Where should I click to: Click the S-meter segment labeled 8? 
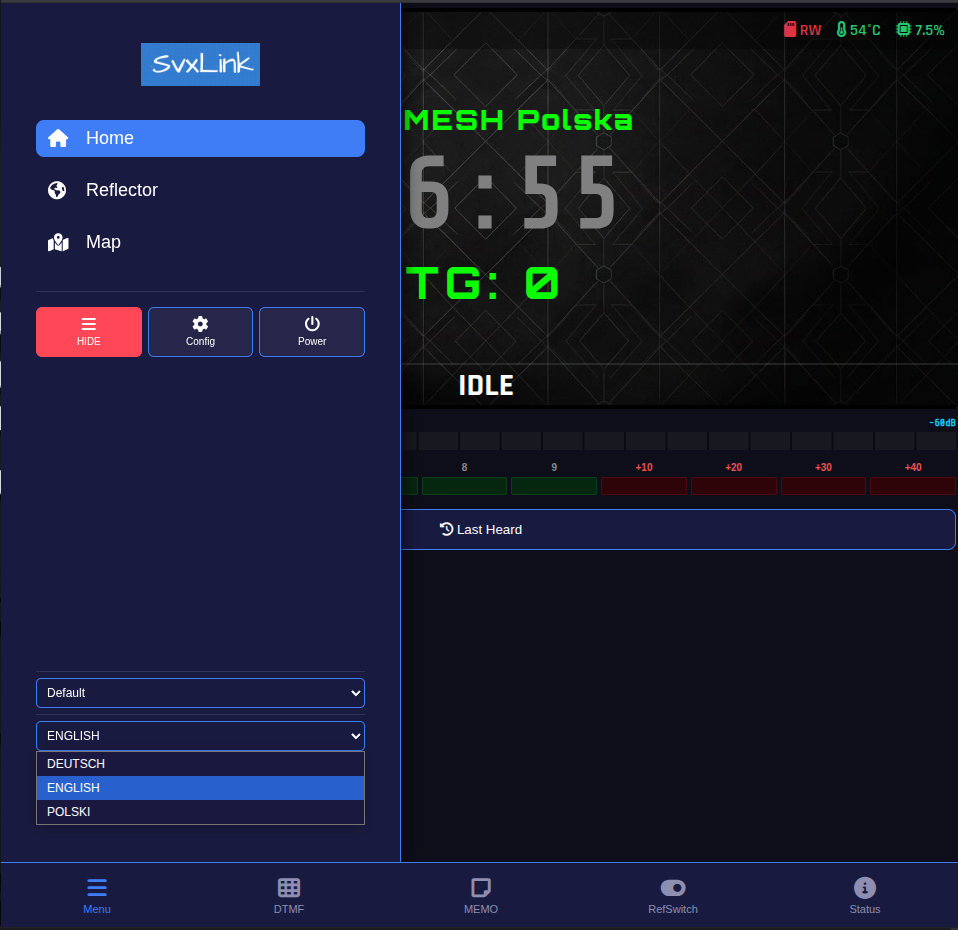coord(464,486)
